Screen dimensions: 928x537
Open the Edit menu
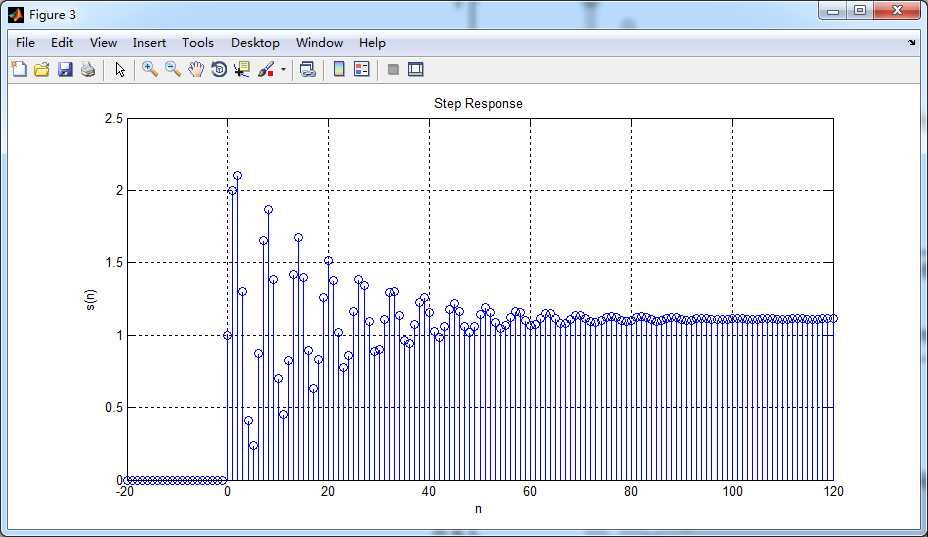pyautogui.click(x=62, y=43)
